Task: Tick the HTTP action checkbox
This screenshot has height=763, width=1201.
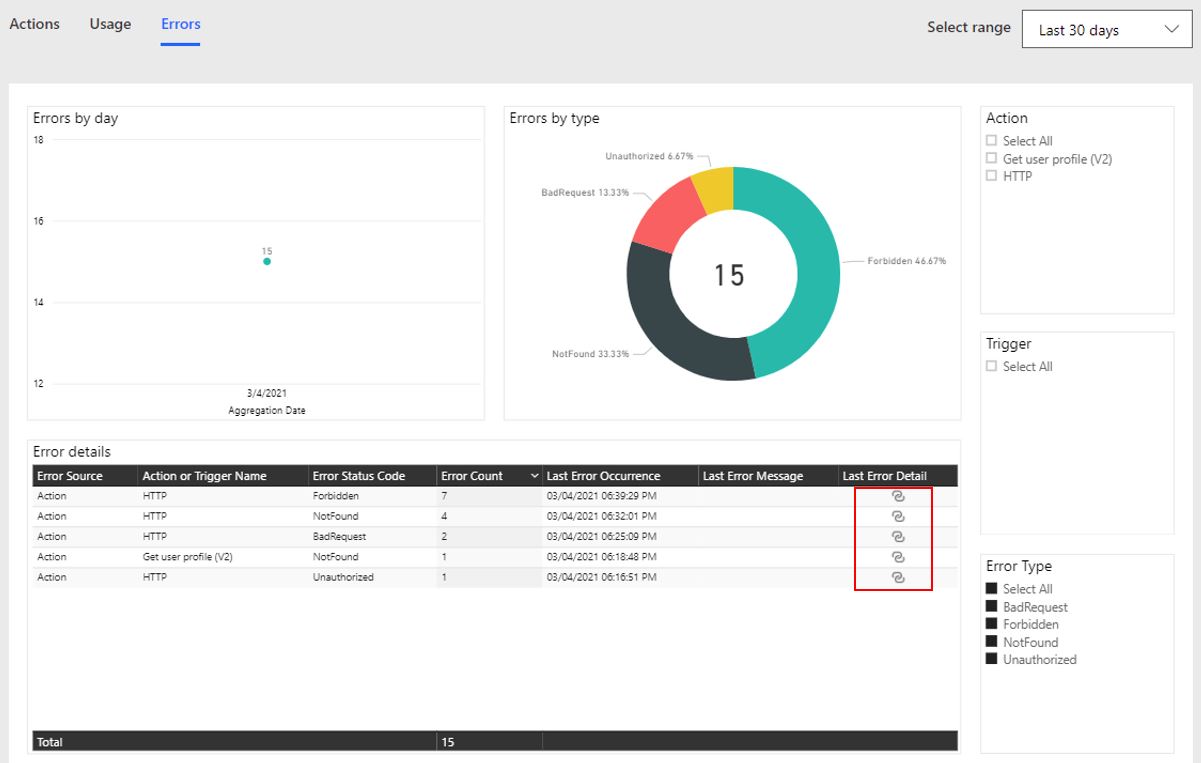Action: click(x=992, y=176)
